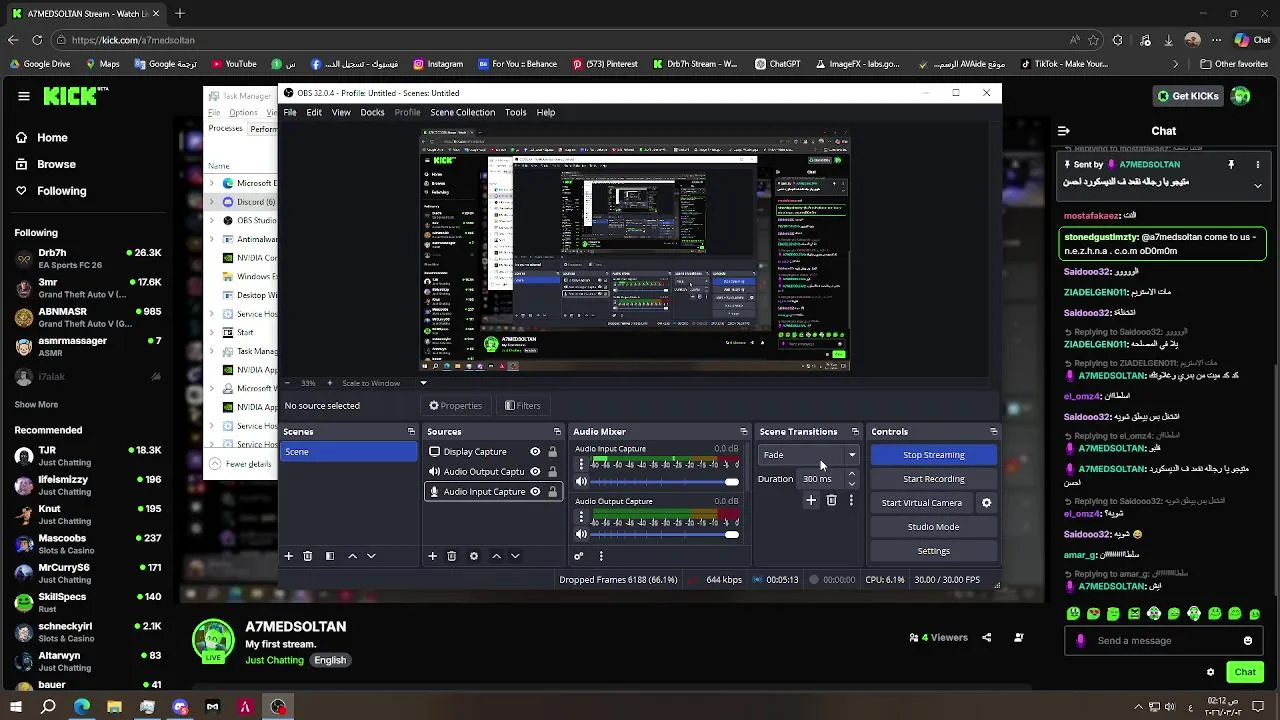Image resolution: width=1280 pixels, height=720 pixels.
Task: Click Start Virtual Camera button
Action: tap(922, 503)
